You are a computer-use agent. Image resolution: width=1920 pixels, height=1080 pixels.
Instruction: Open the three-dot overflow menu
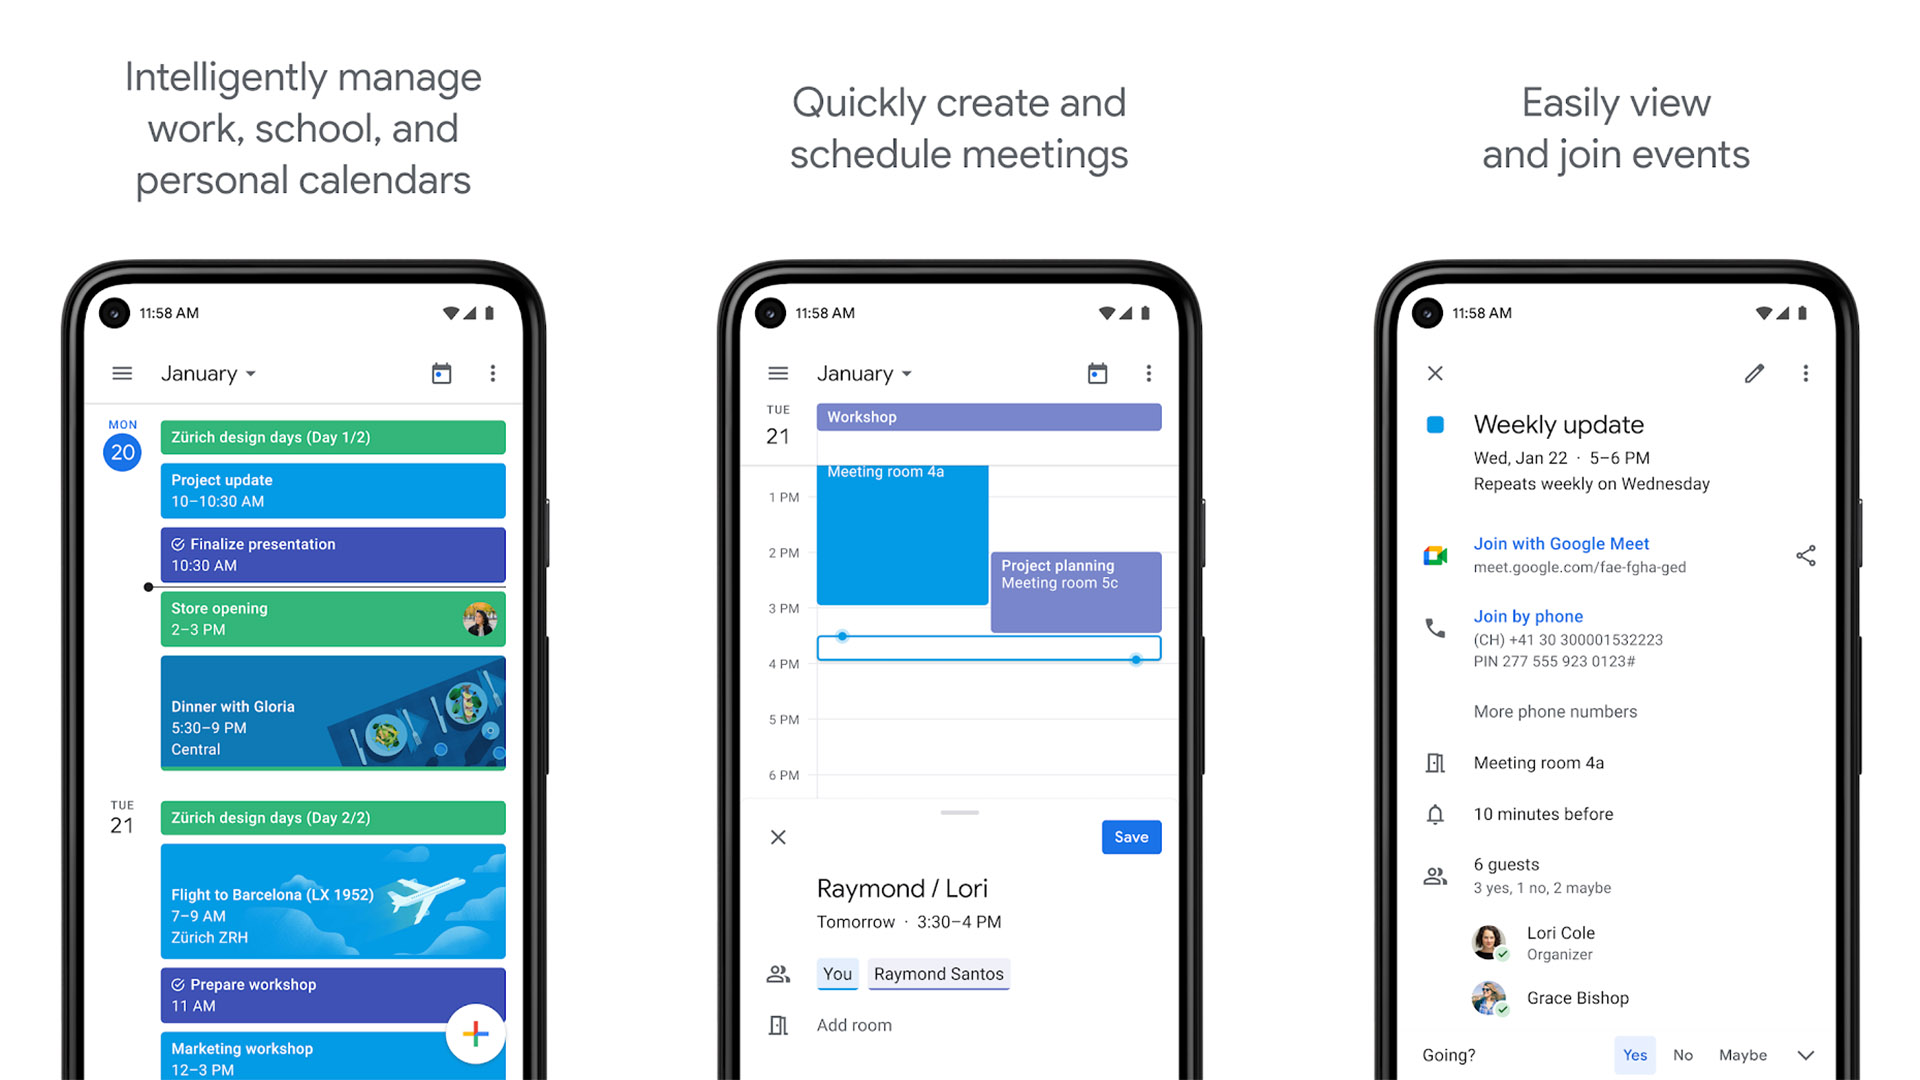tap(493, 373)
